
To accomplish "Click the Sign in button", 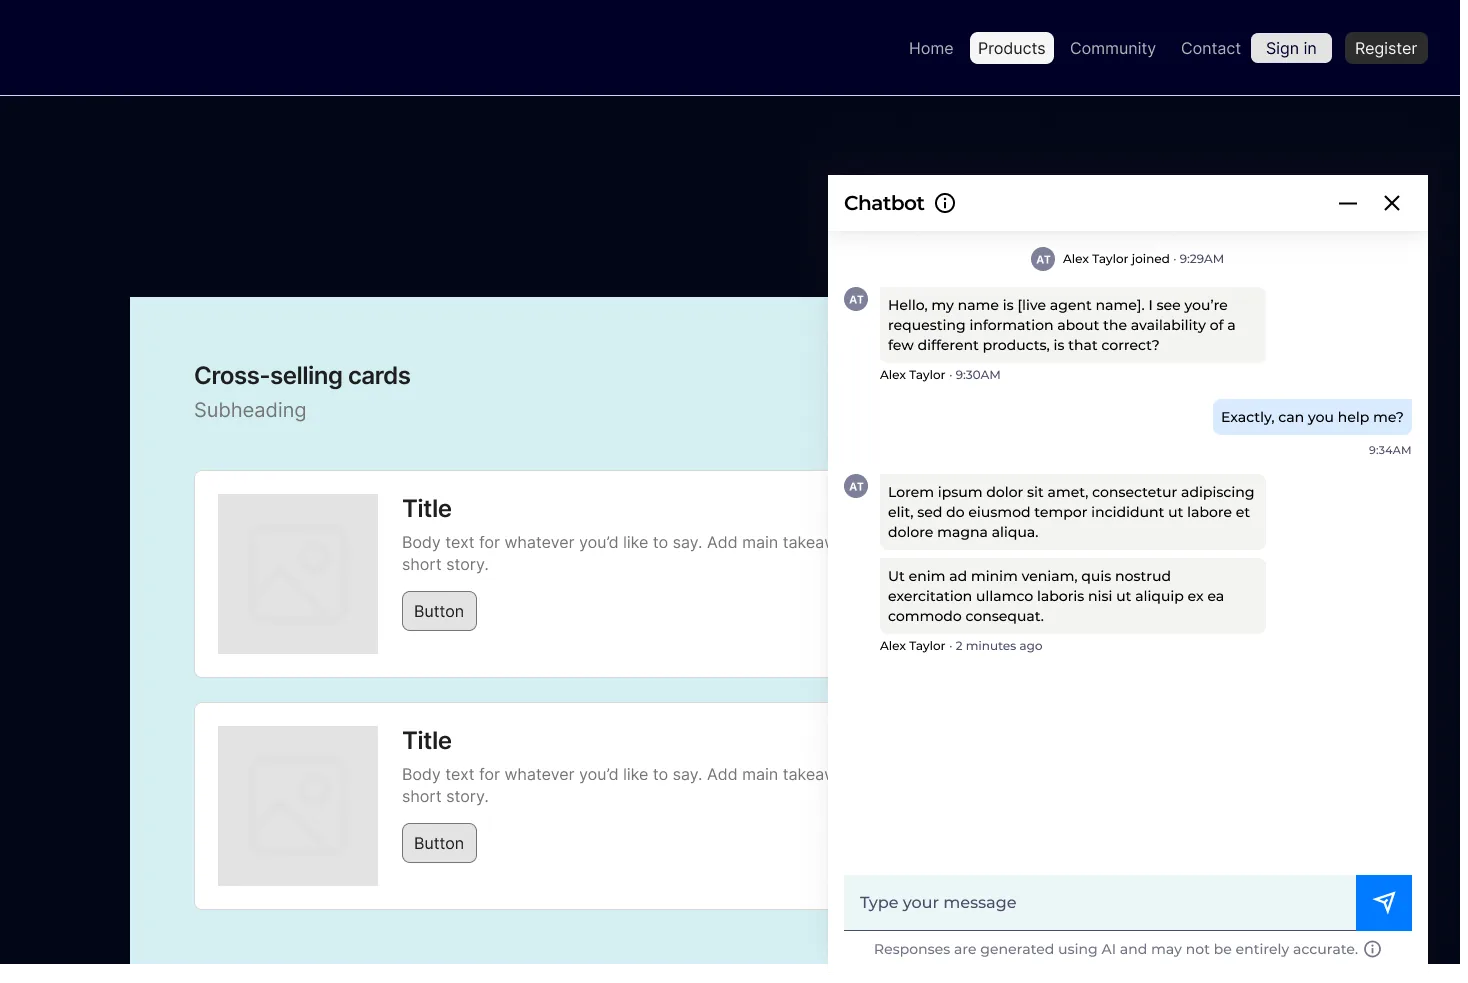I will click(1291, 48).
